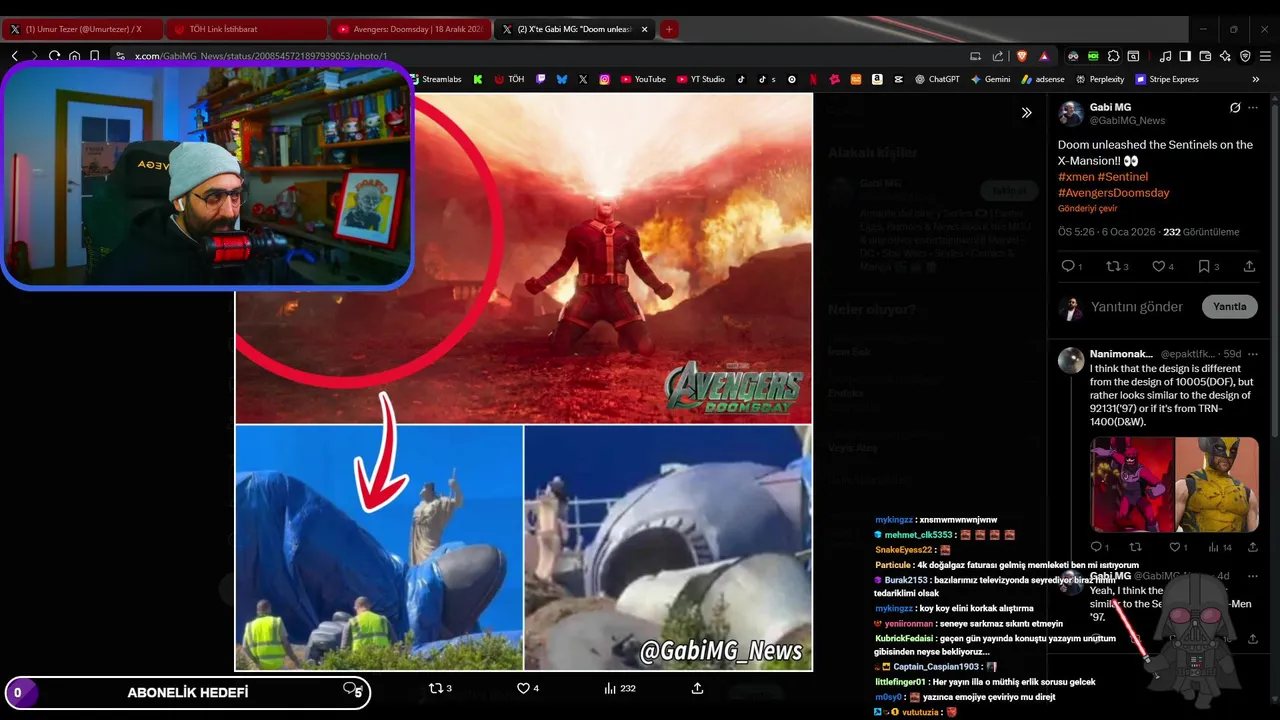
Task: Like the photo from the bottom bar
Action: tap(528, 688)
